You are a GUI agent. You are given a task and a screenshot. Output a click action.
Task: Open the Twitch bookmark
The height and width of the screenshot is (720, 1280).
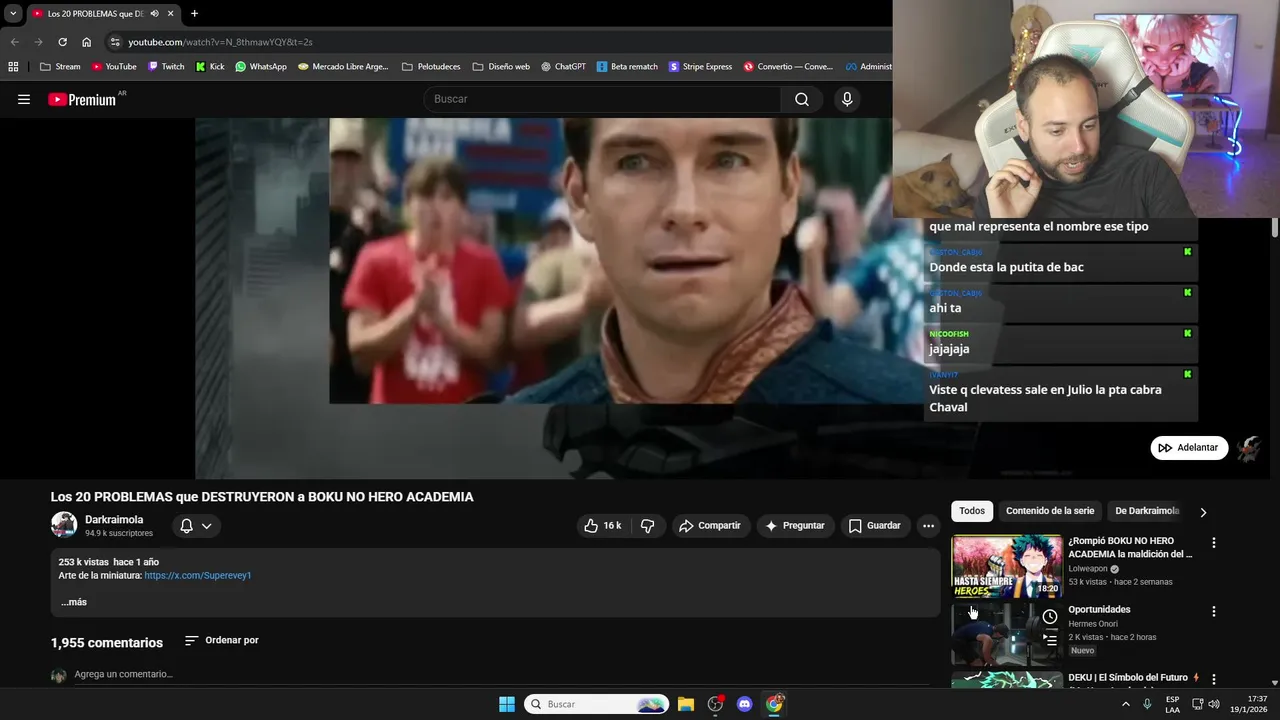click(x=166, y=67)
